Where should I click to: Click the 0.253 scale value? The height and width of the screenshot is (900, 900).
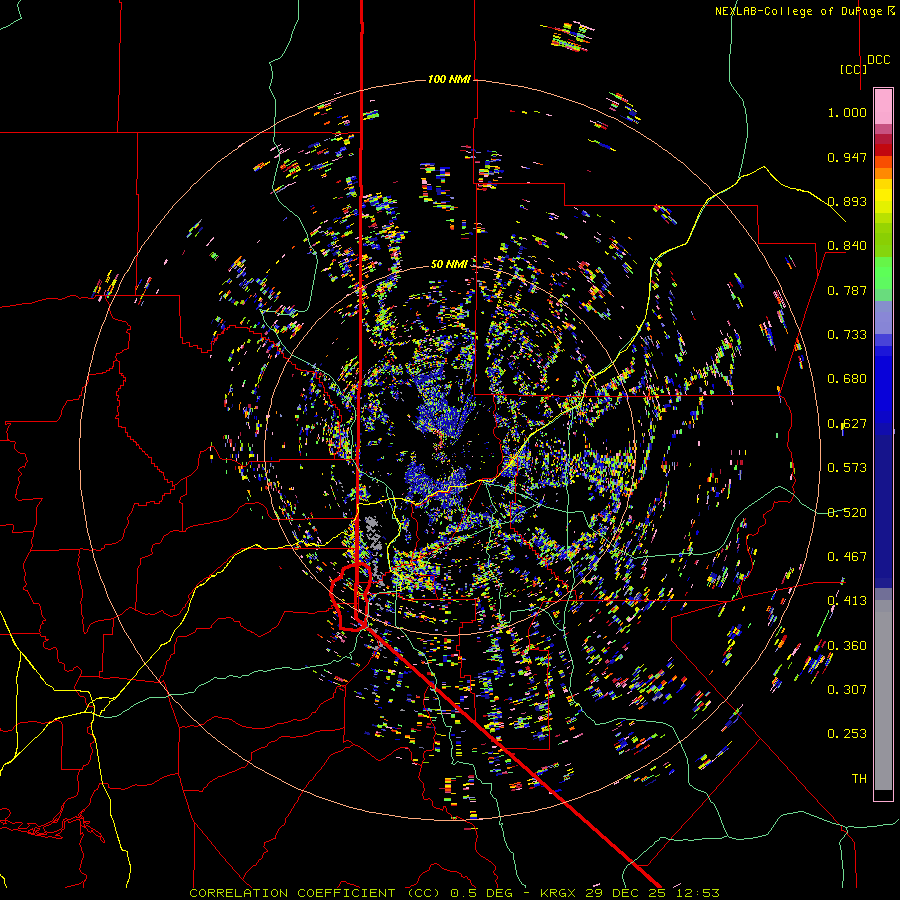tap(847, 734)
